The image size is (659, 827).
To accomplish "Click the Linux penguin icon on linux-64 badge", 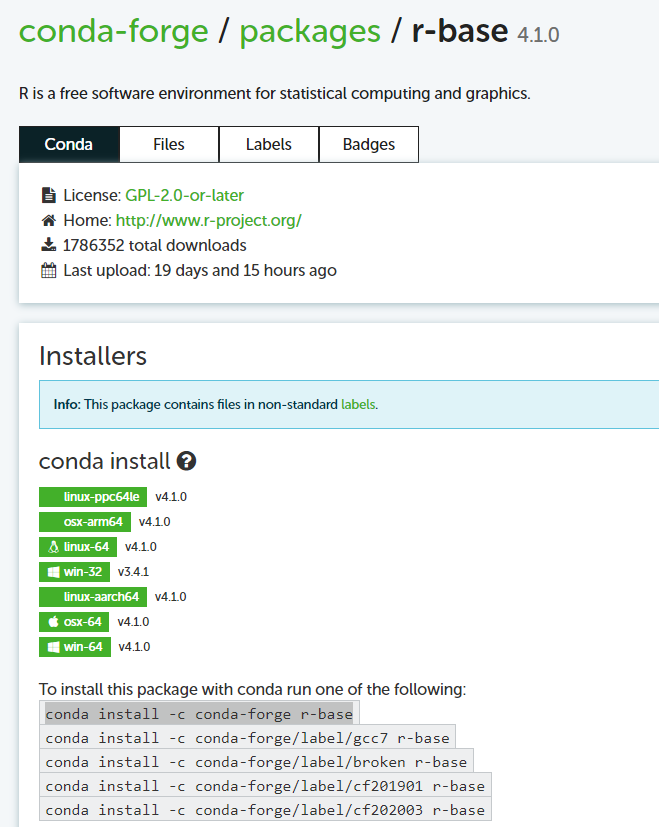I will point(52,546).
